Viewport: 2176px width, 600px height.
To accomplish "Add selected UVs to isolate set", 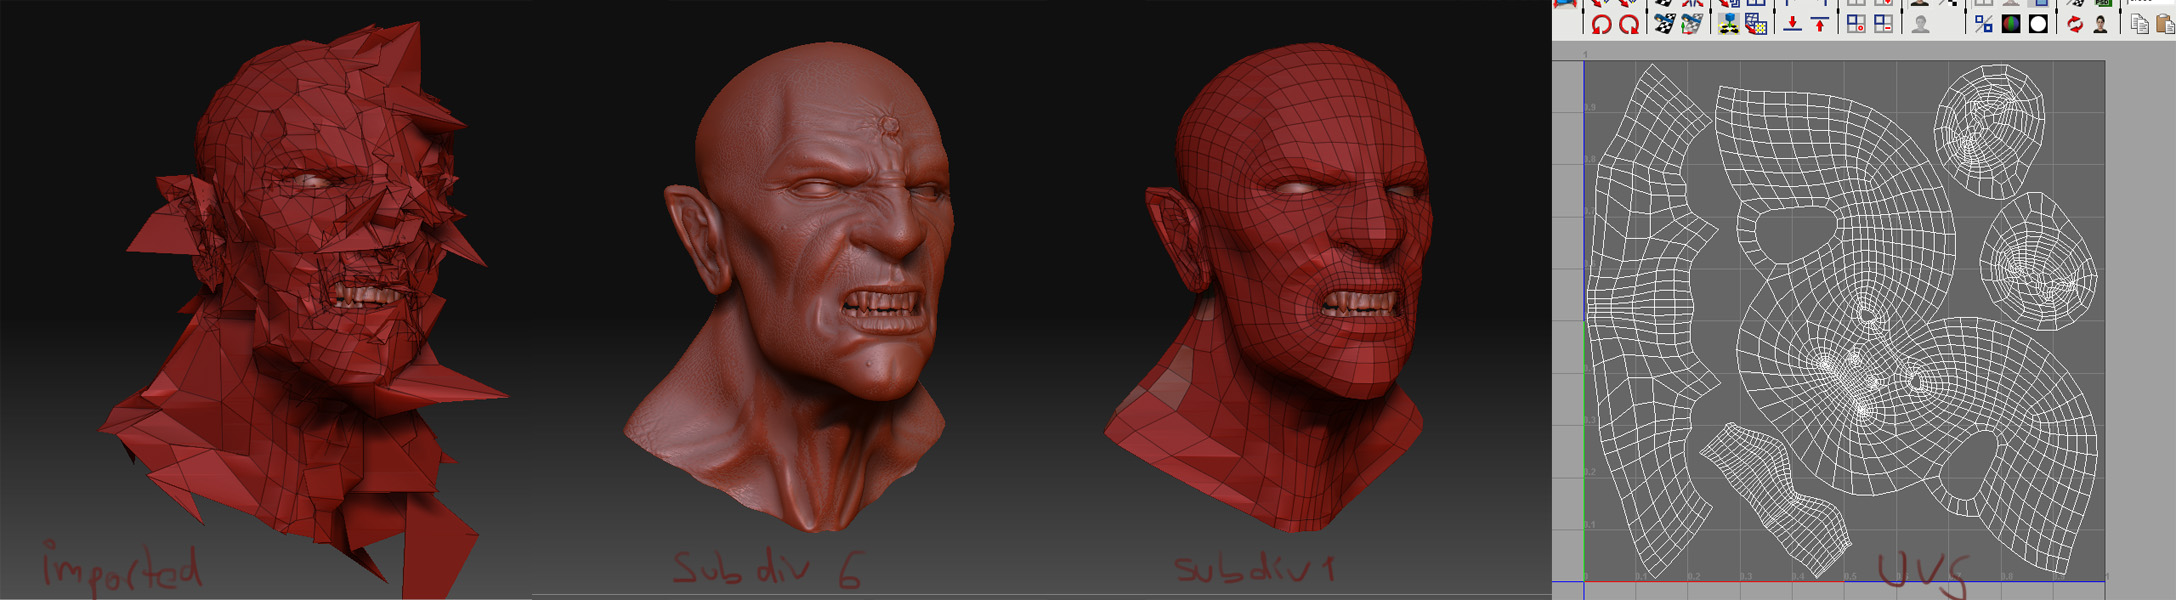I will pyautogui.click(x=1856, y=24).
